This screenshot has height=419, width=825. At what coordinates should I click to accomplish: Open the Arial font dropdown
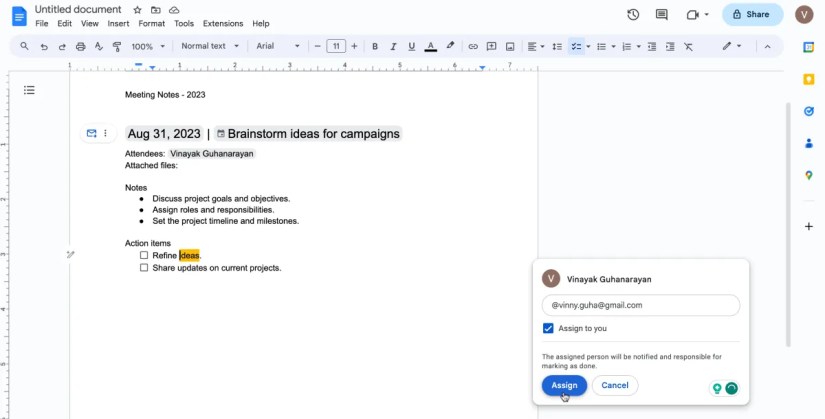tap(278, 46)
